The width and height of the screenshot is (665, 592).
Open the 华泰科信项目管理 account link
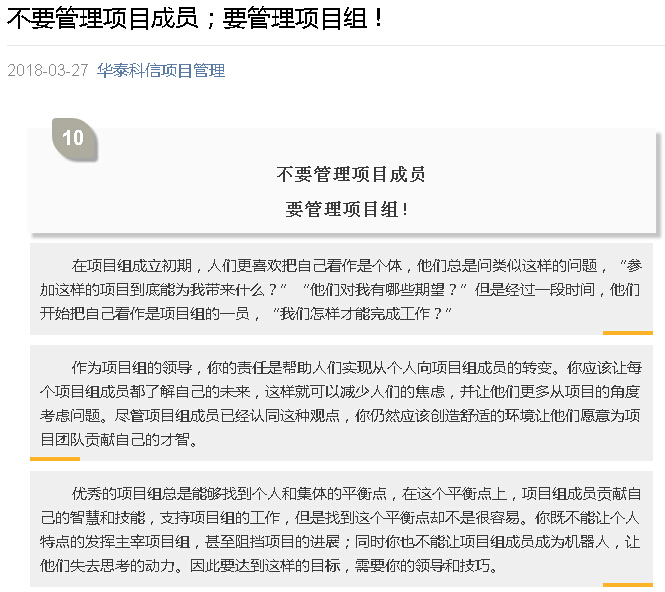pyautogui.click(x=161, y=70)
